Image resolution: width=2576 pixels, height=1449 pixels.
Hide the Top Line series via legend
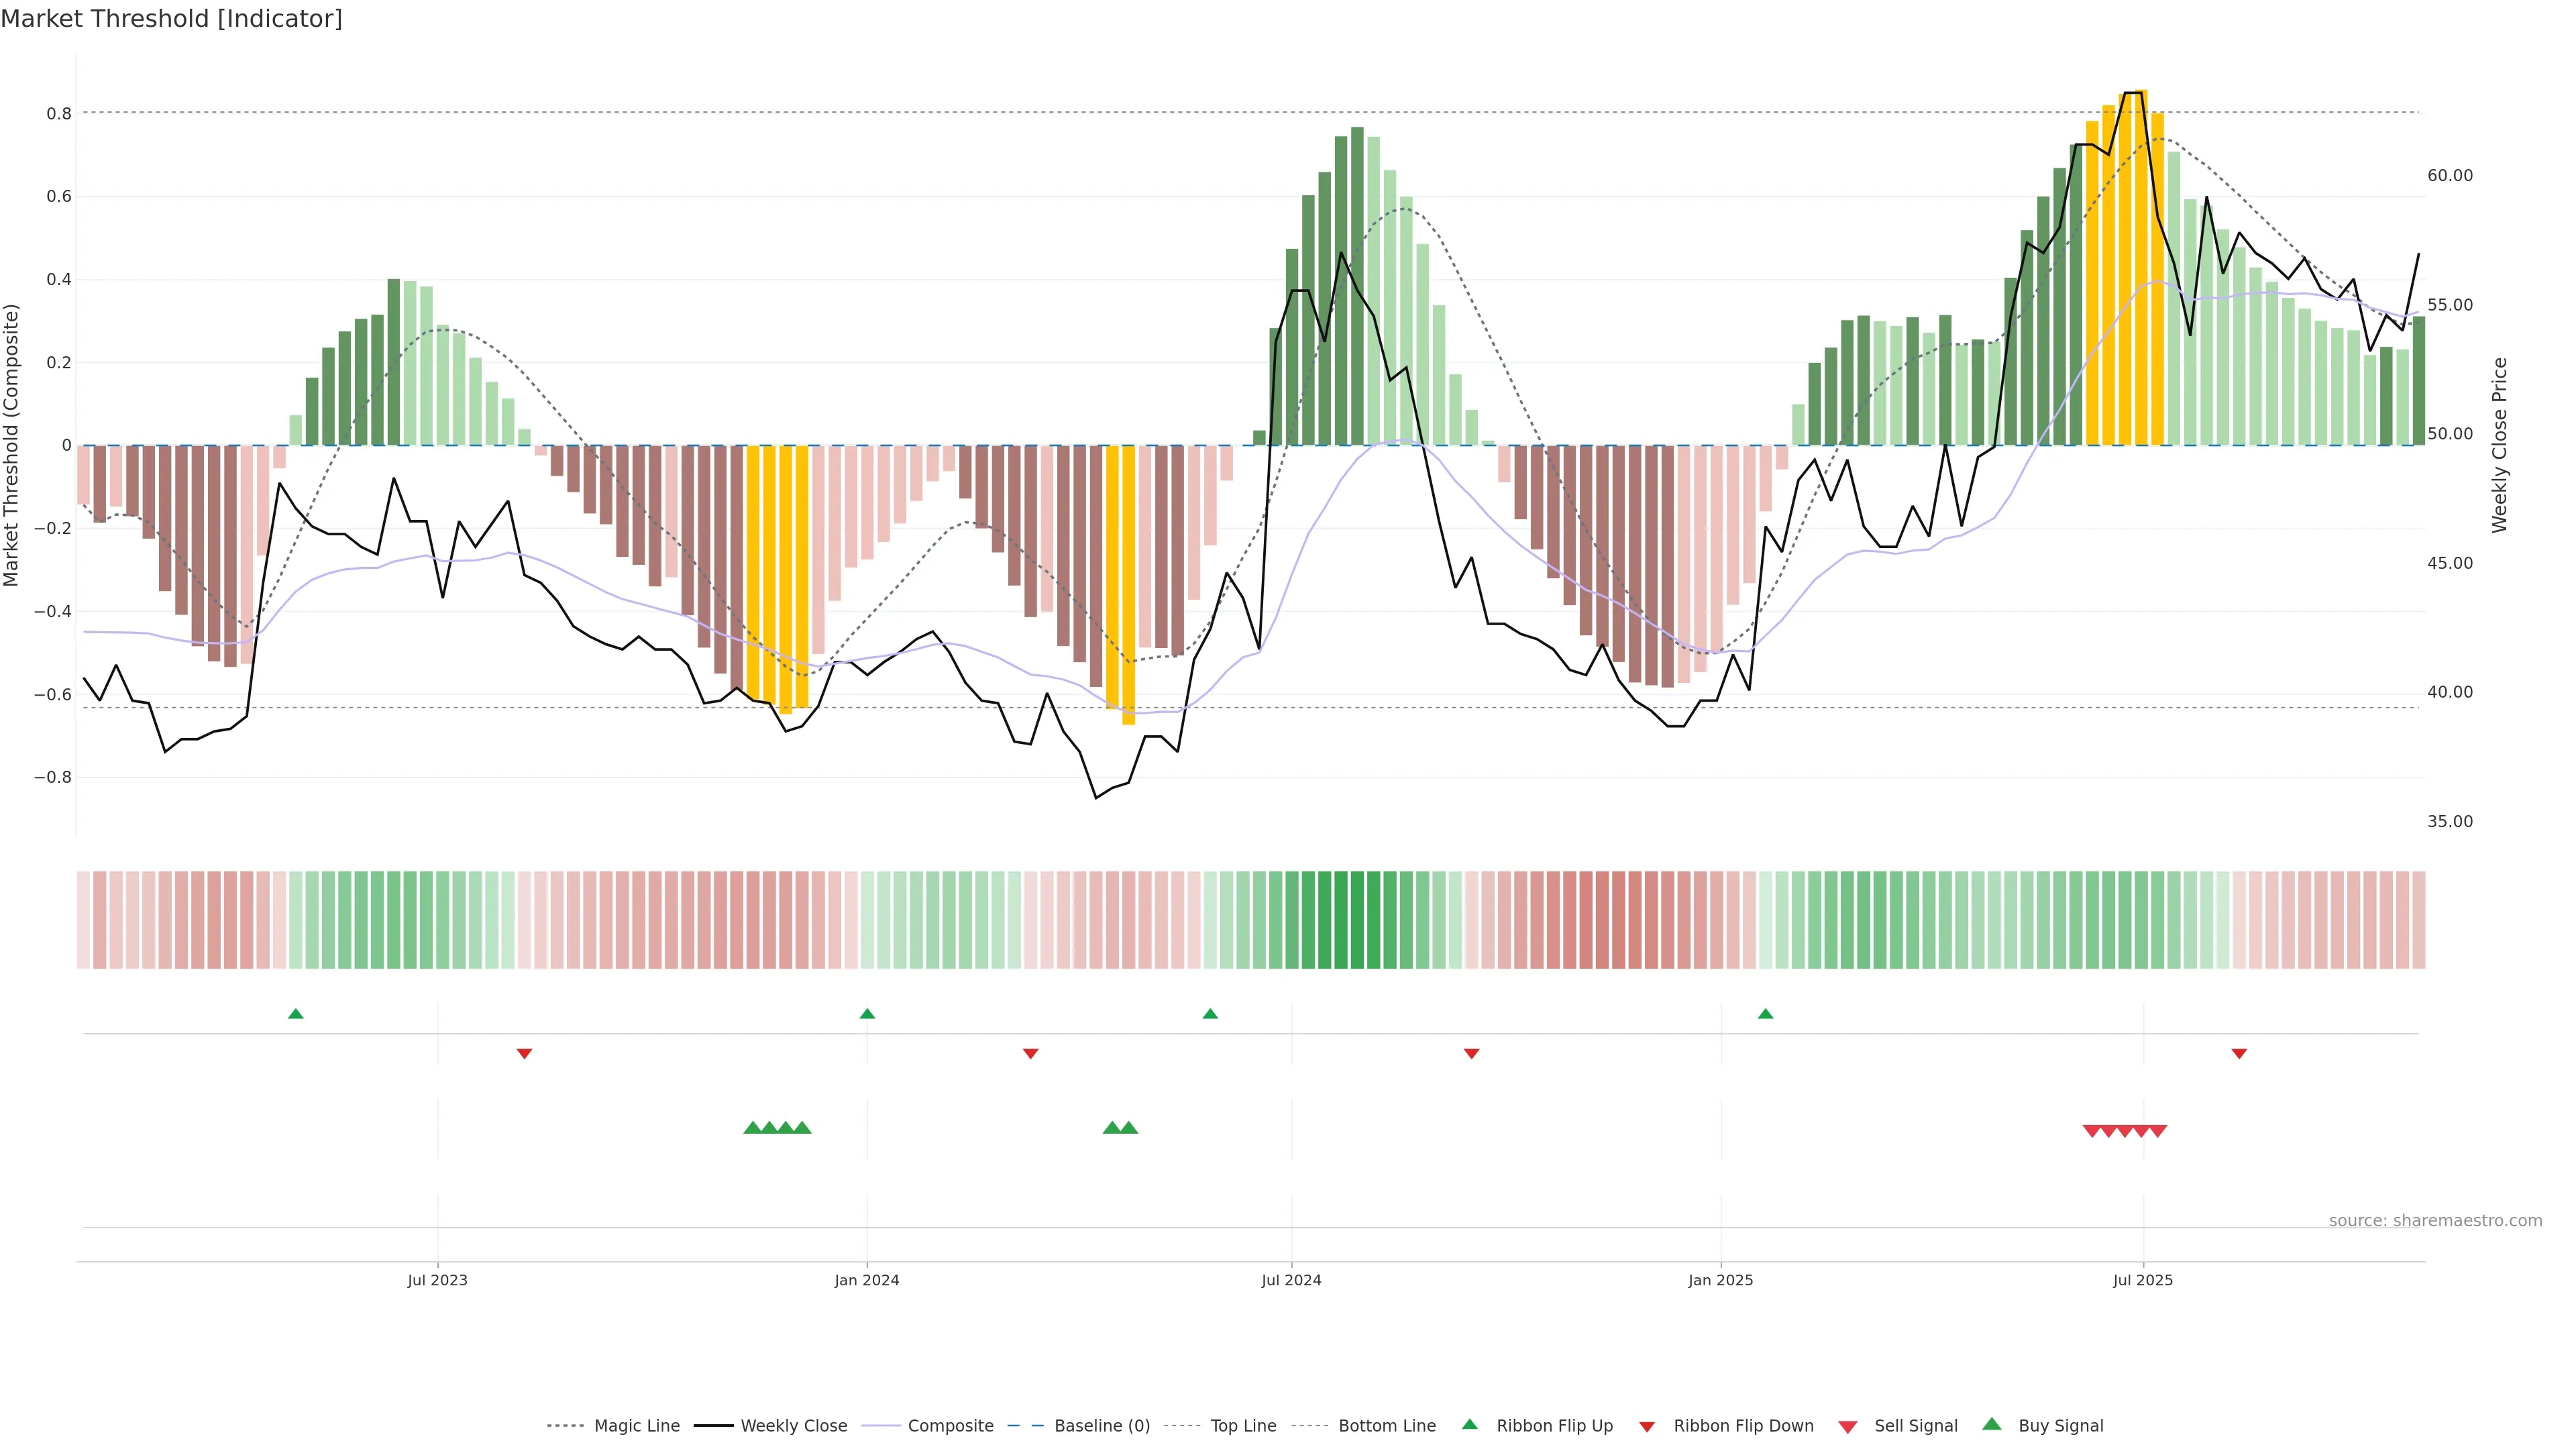1243,1426
